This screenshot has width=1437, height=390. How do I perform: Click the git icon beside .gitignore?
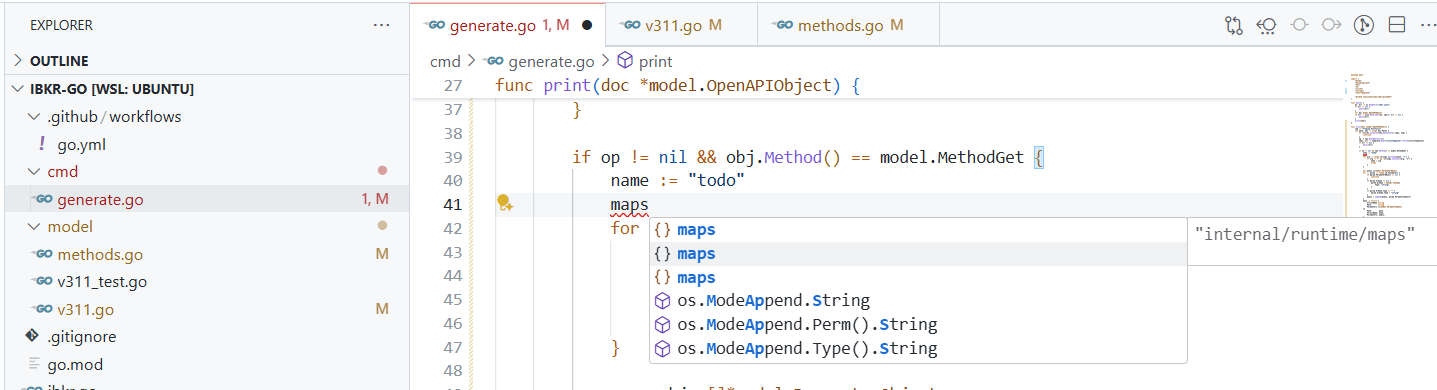click(33, 336)
